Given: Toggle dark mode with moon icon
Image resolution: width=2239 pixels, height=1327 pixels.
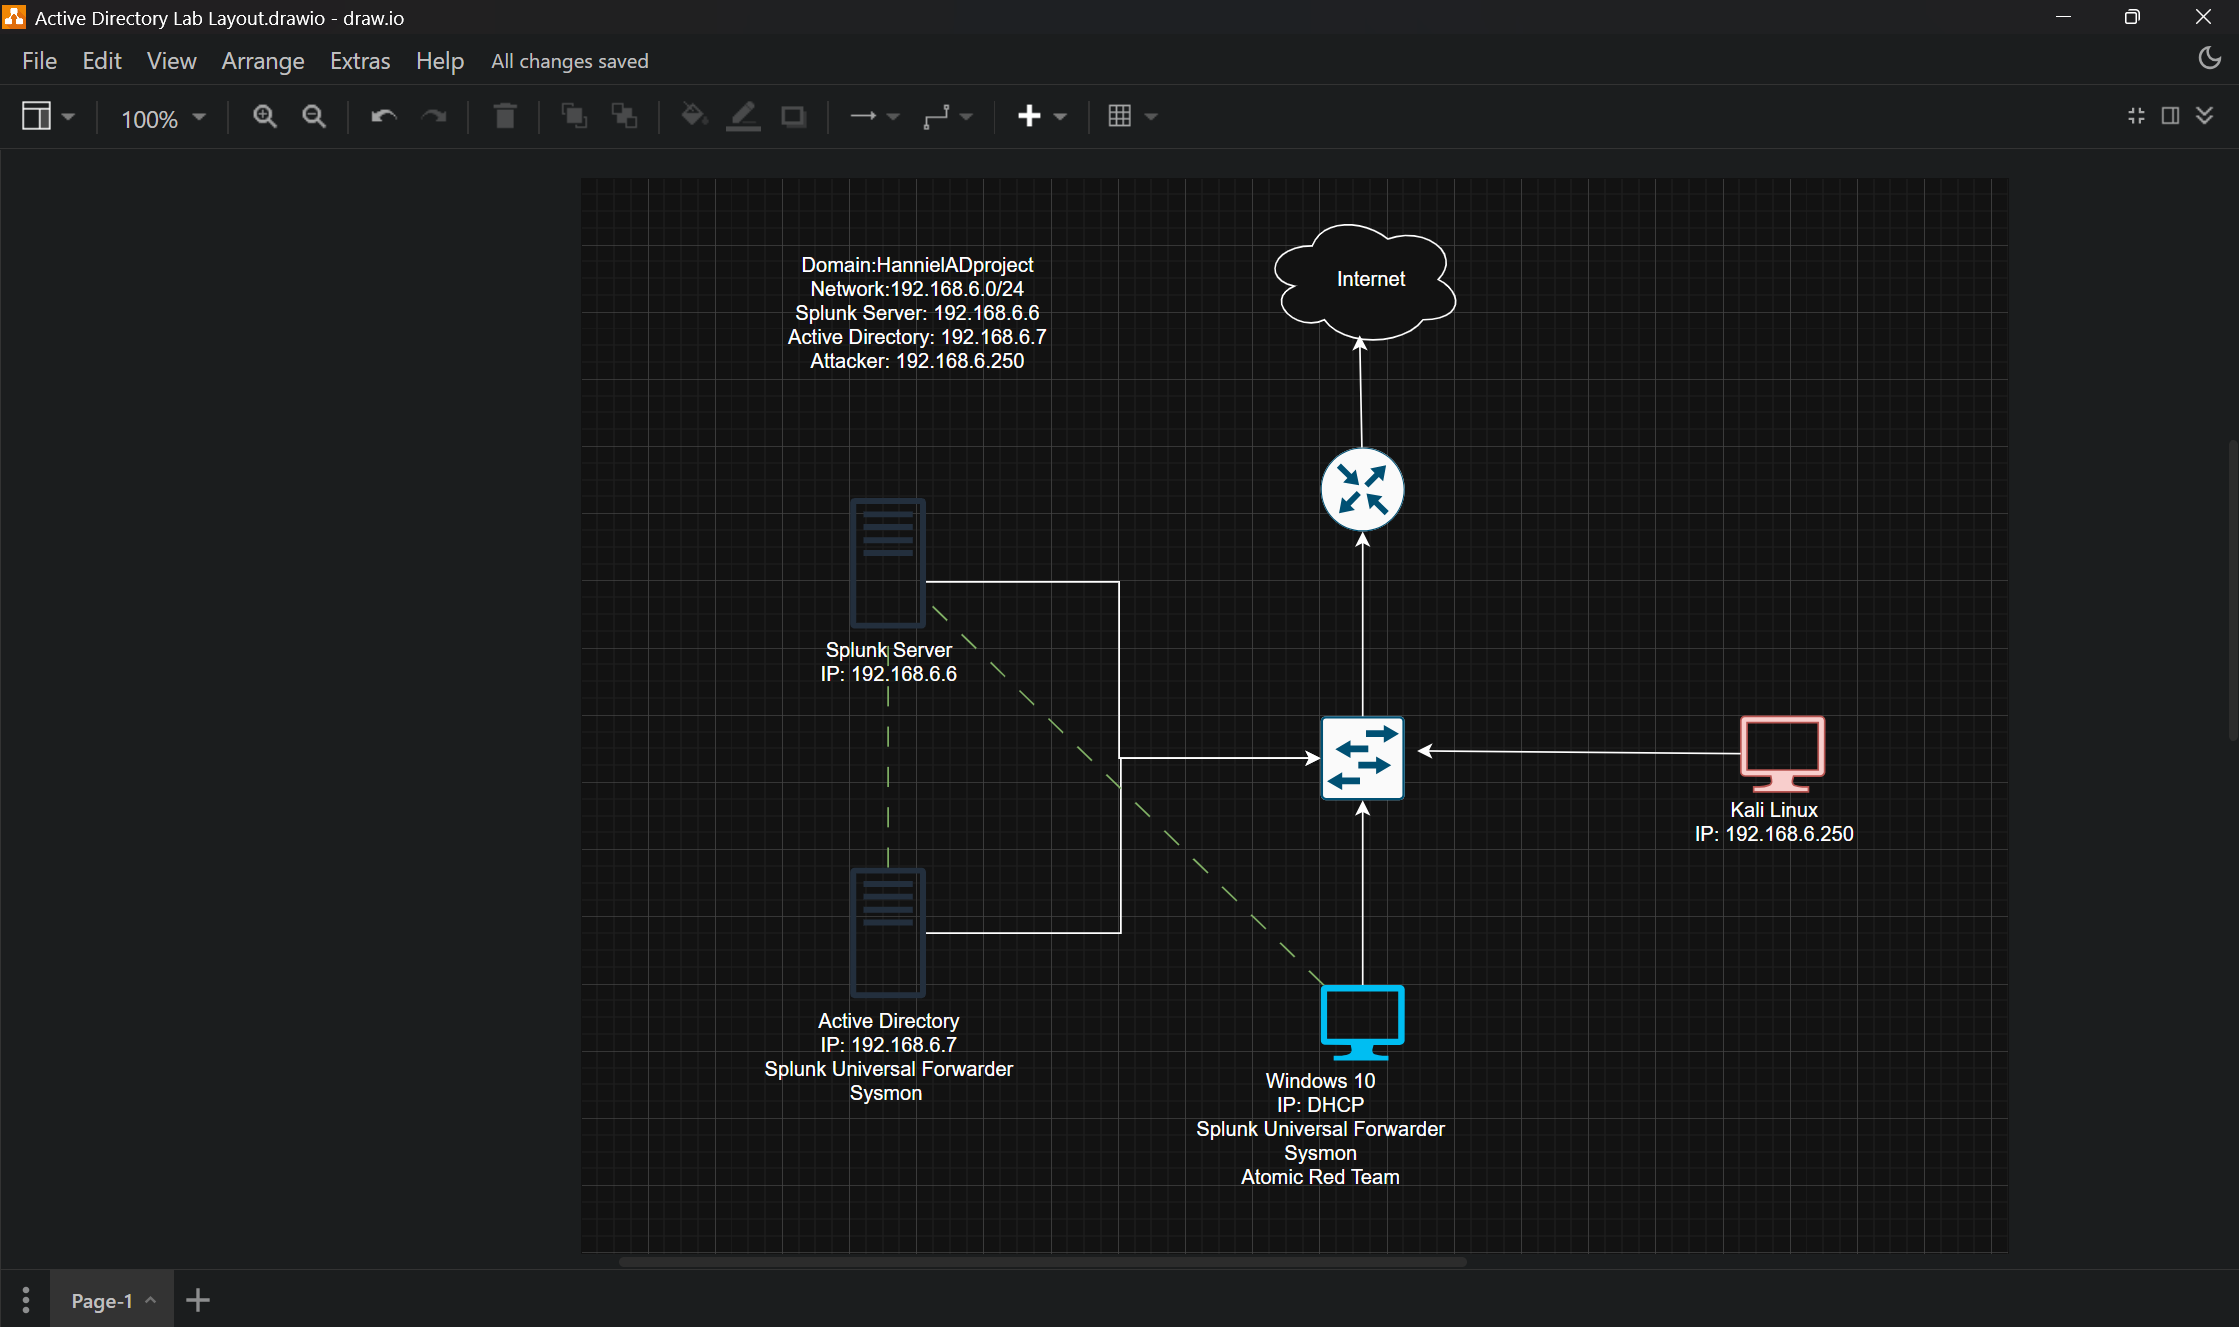Looking at the screenshot, I should (x=2209, y=59).
